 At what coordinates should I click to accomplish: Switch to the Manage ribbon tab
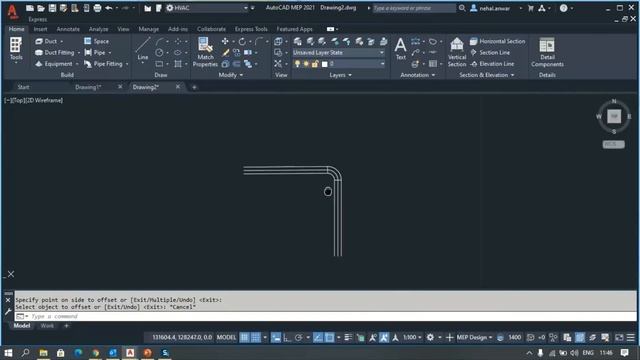pos(149,29)
